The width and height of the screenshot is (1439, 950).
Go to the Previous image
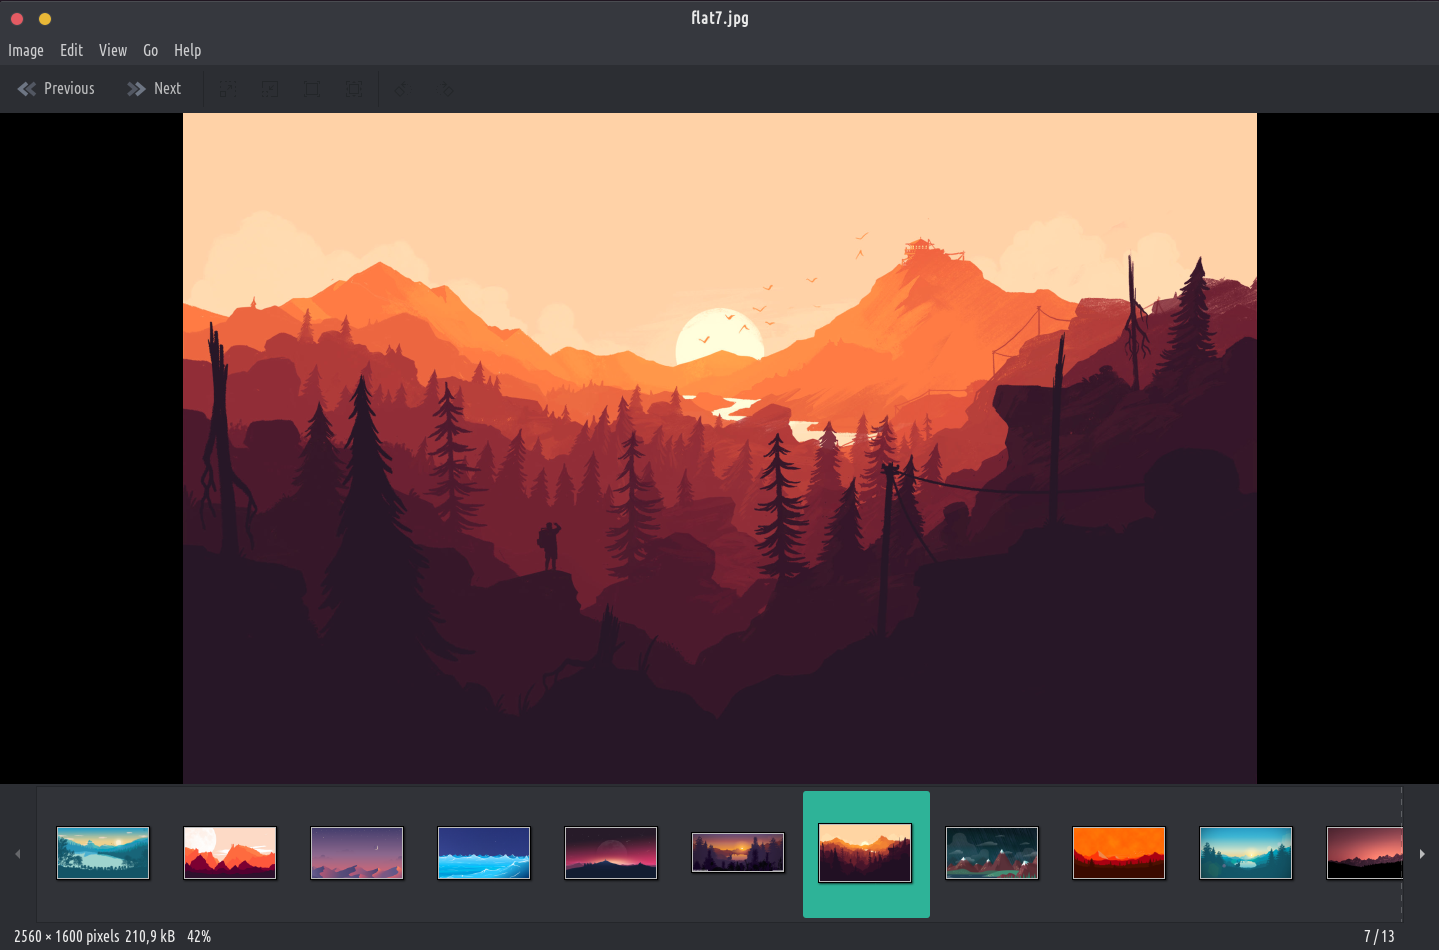pyautogui.click(x=57, y=89)
